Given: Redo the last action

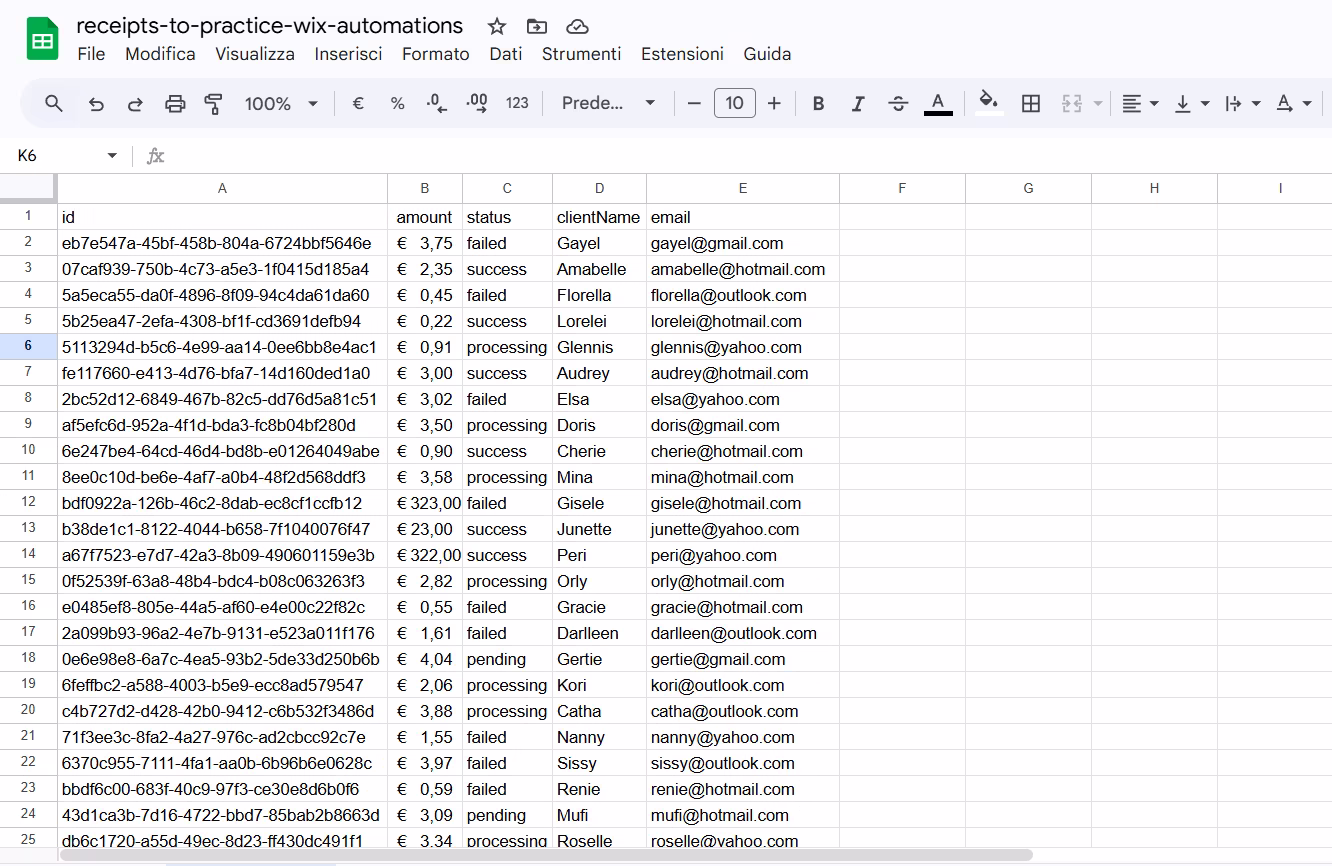Looking at the screenshot, I should pos(135,103).
